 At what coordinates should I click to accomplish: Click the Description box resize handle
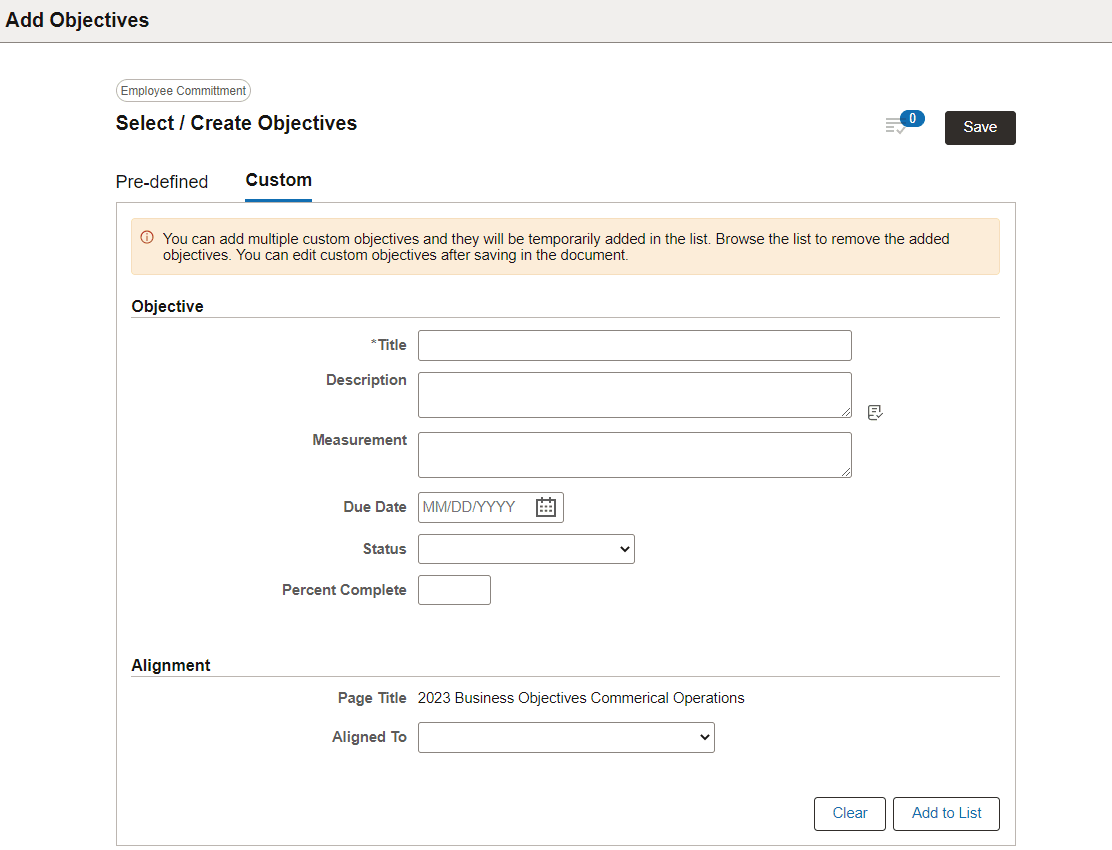(846, 411)
